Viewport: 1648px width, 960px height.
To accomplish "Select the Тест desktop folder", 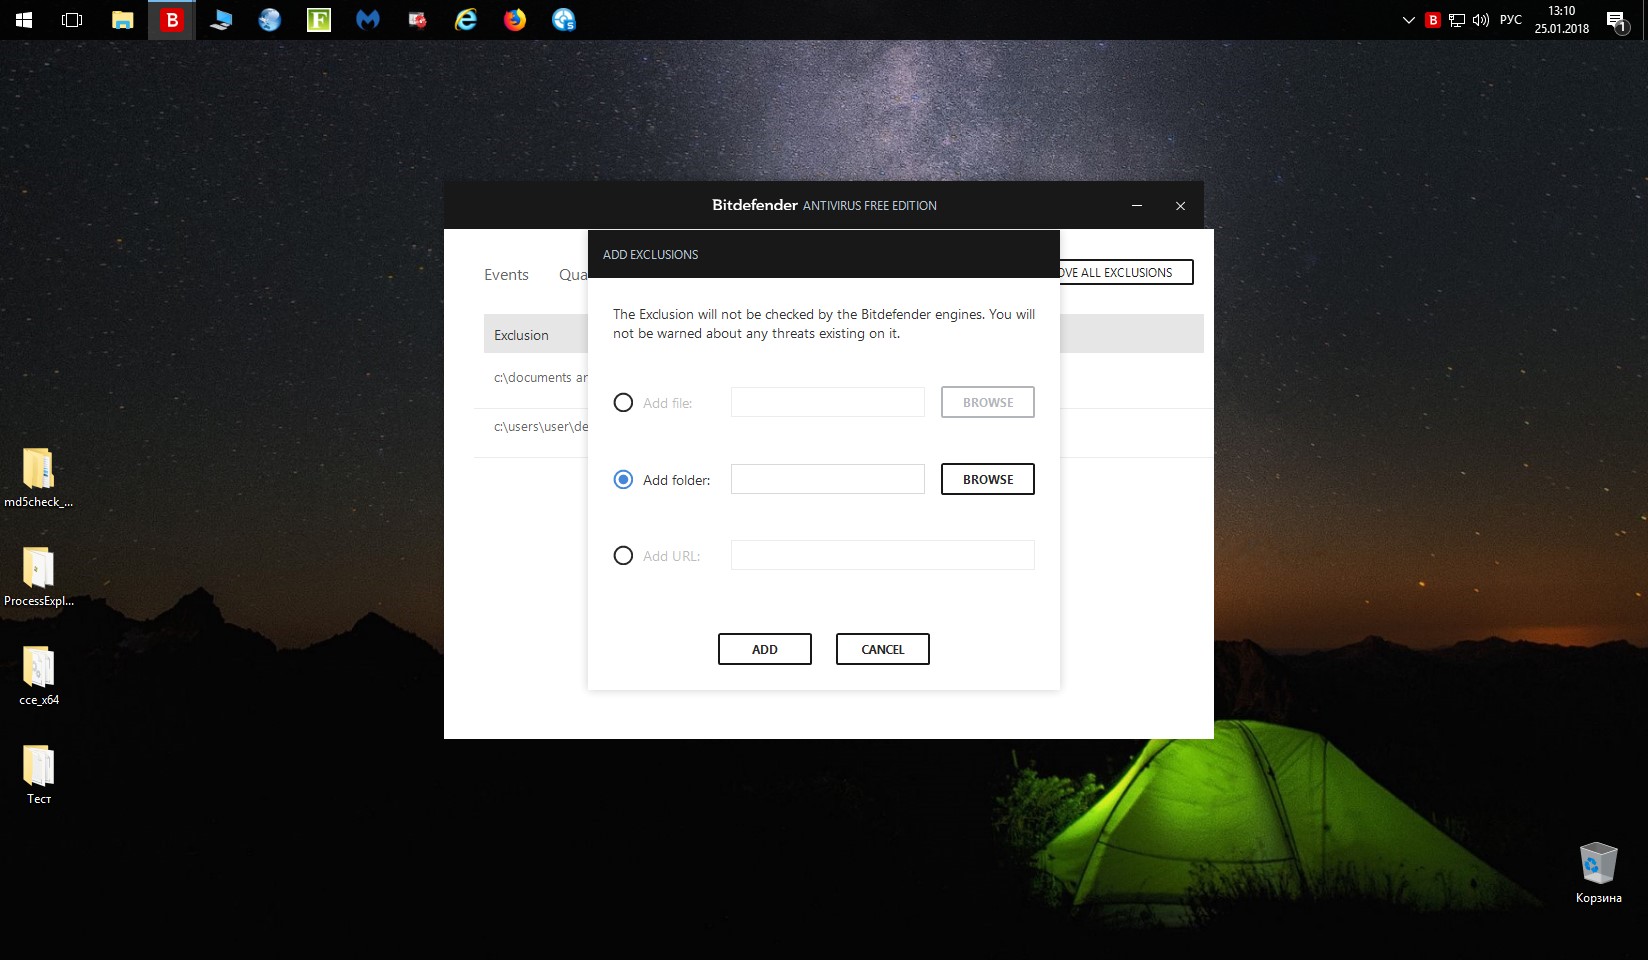I will click(38, 776).
